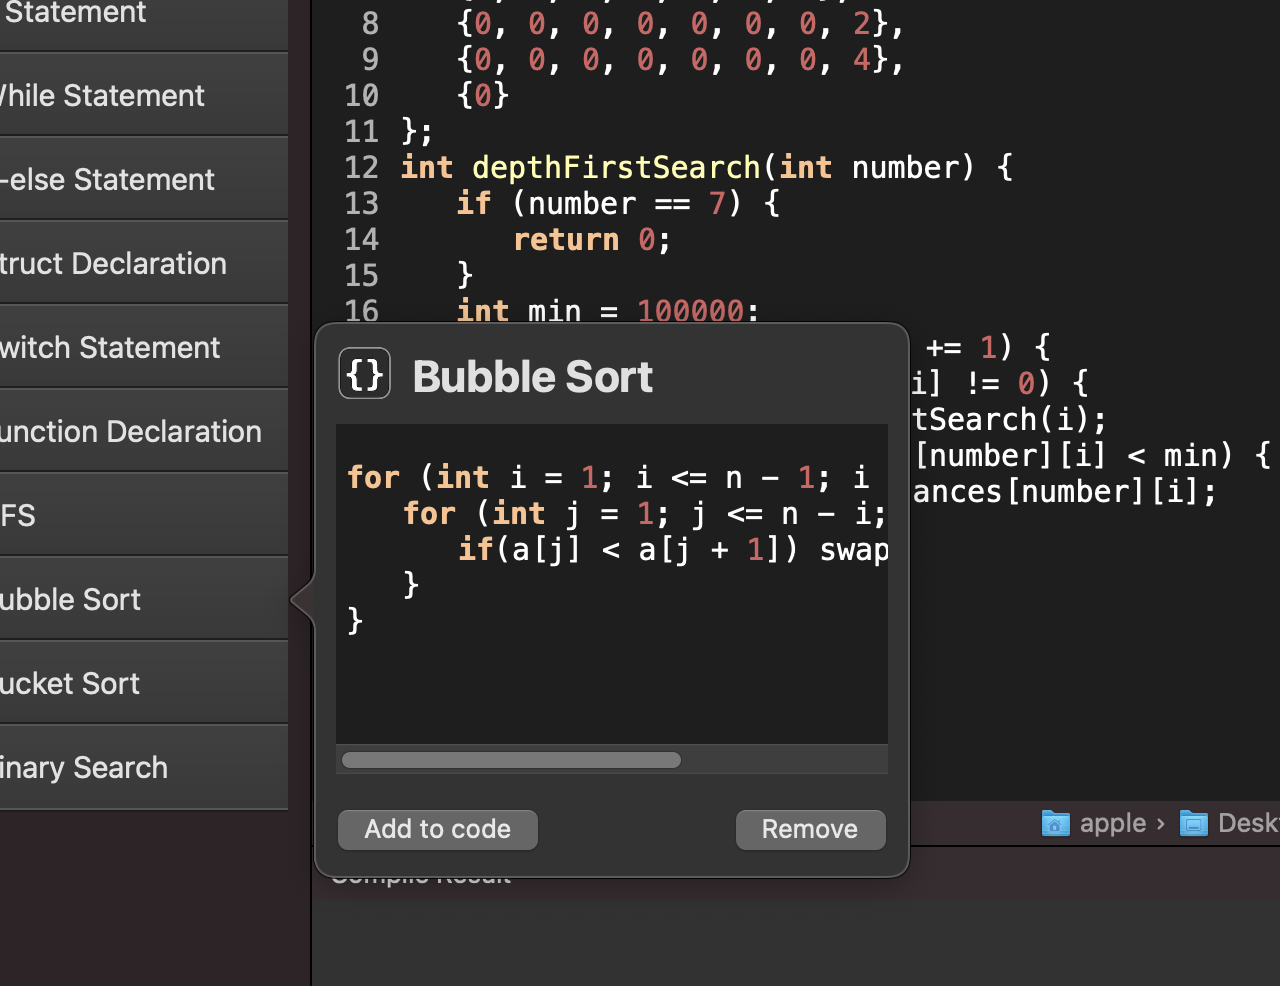This screenshot has width=1280, height=986.
Task: Select the Binary Search snippet in the sidebar
Action: coord(144,767)
